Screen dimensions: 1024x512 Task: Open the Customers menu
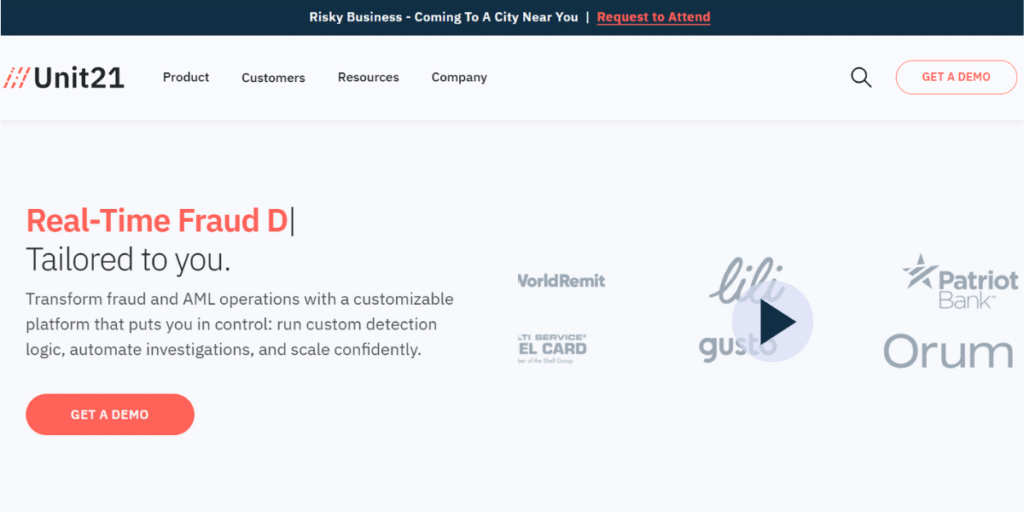pyautogui.click(x=273, y=78)
